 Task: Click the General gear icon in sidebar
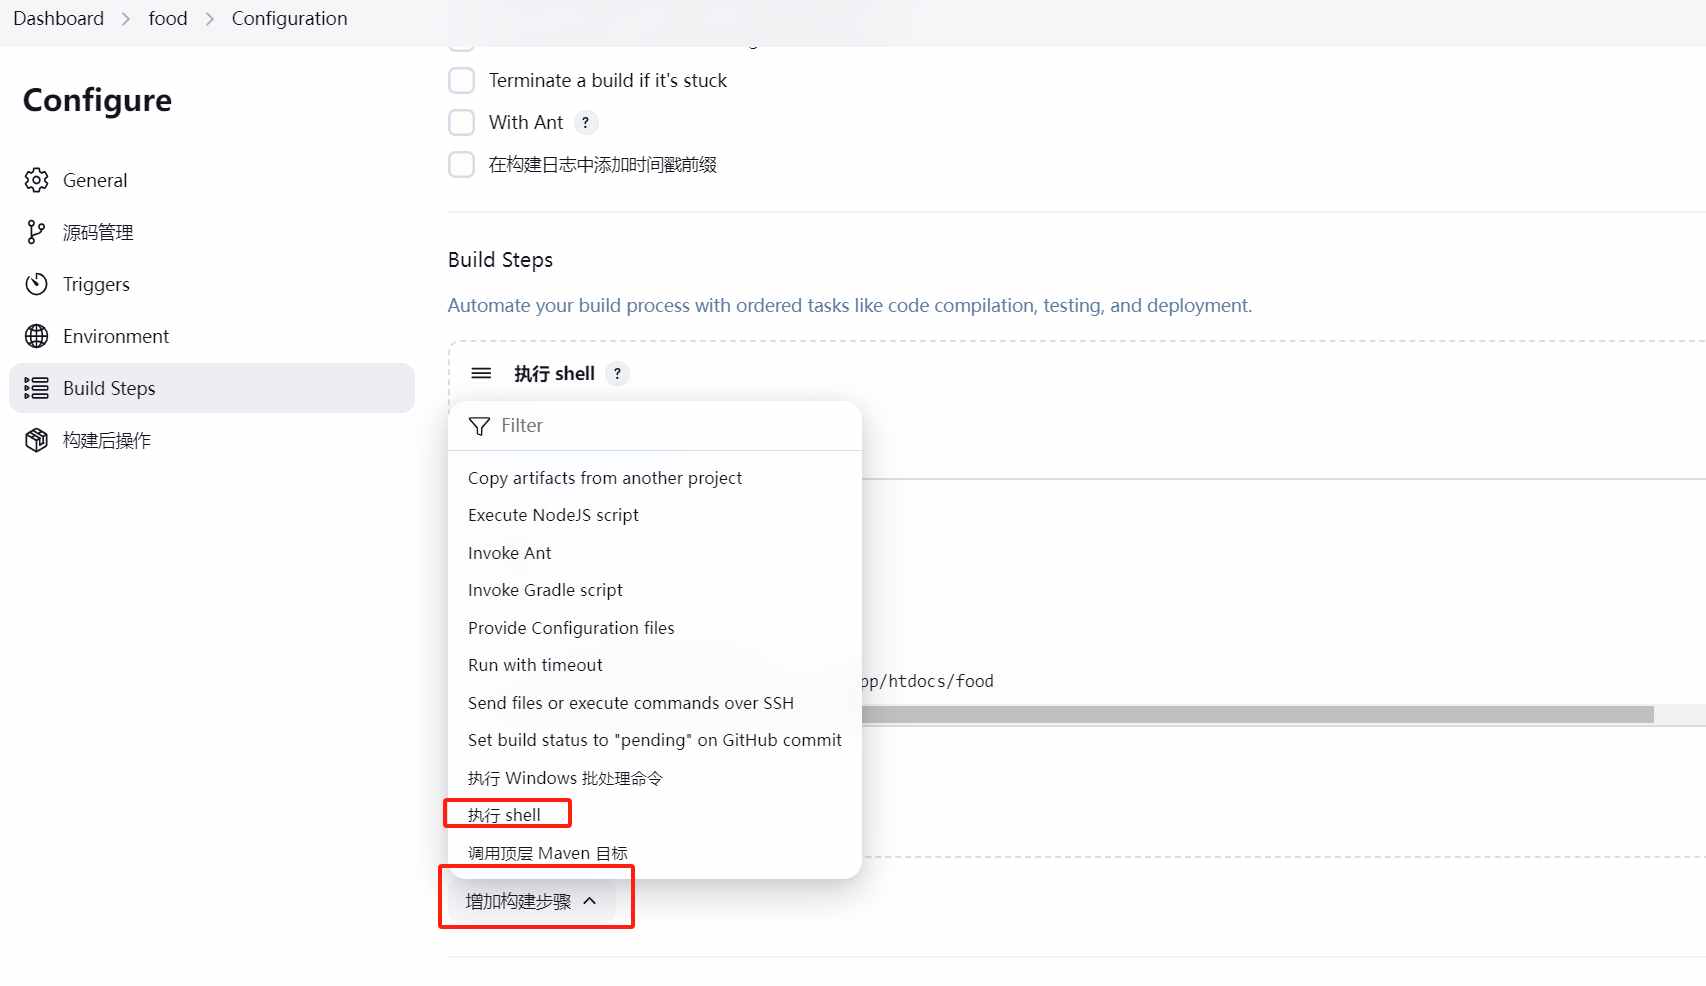coord(37,180)
